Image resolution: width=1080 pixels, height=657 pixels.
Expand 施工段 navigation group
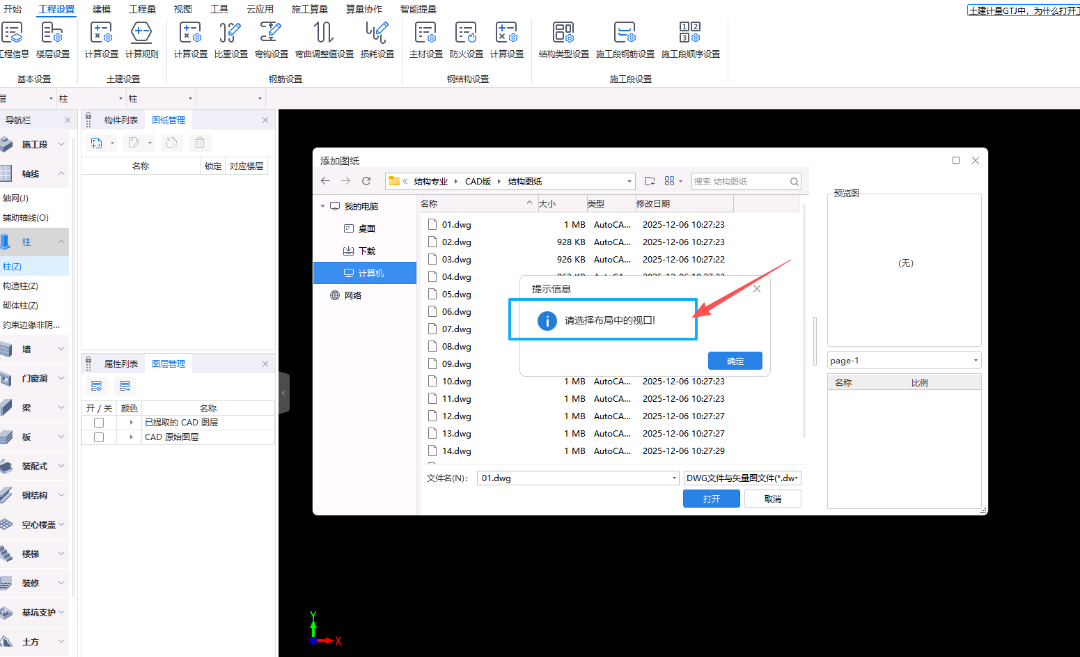pos(61,144)
